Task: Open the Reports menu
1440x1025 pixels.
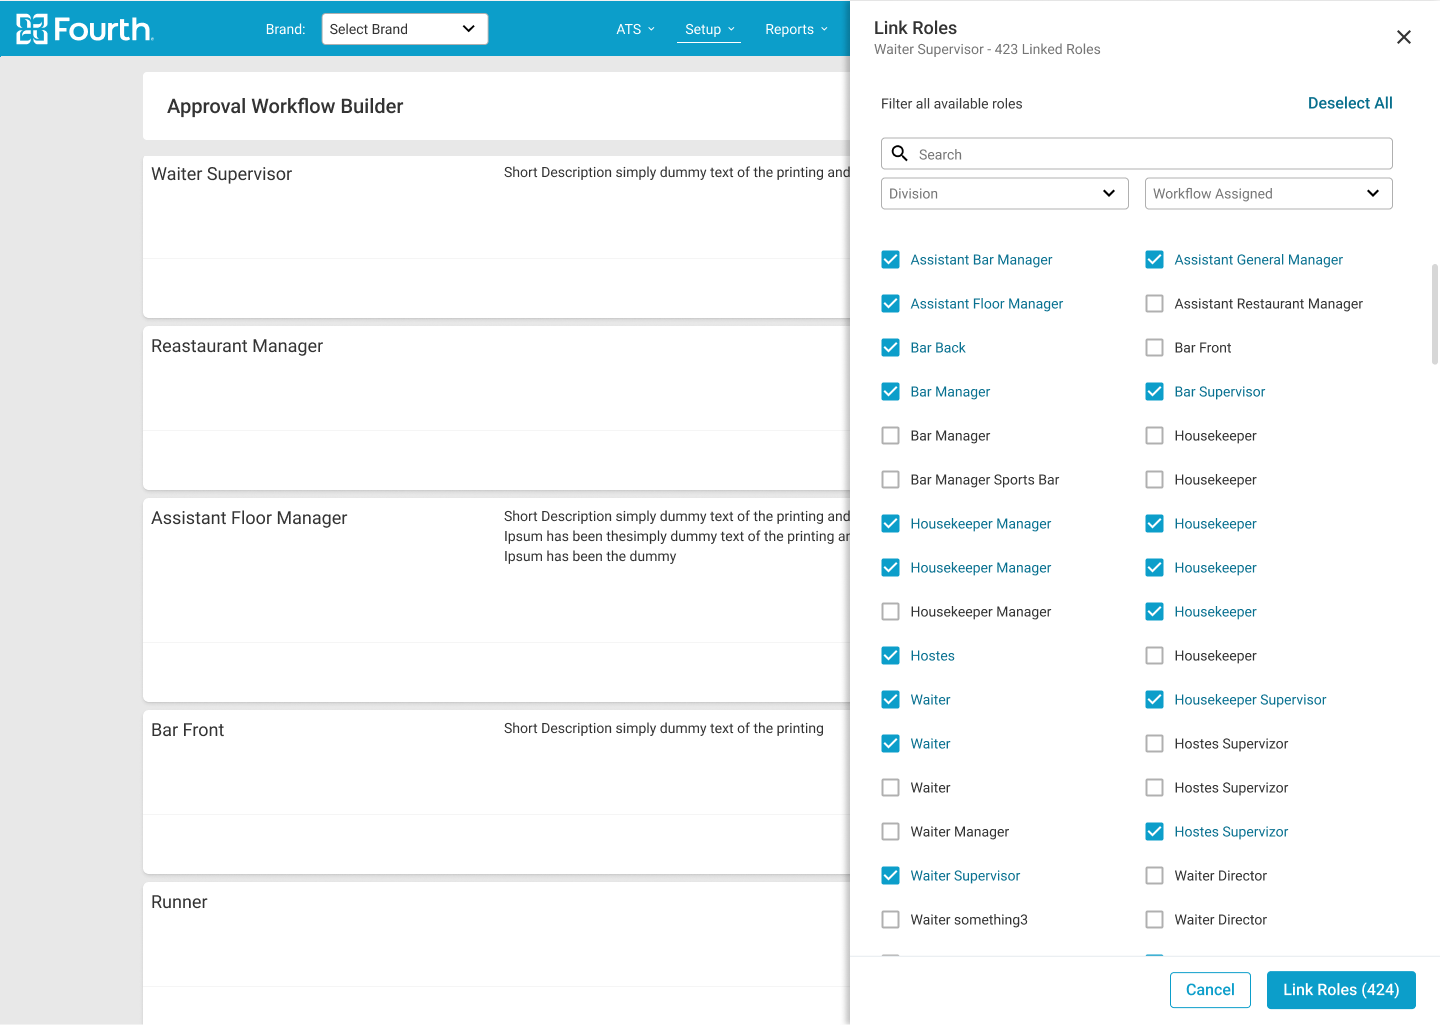Action: click(796, 29)
